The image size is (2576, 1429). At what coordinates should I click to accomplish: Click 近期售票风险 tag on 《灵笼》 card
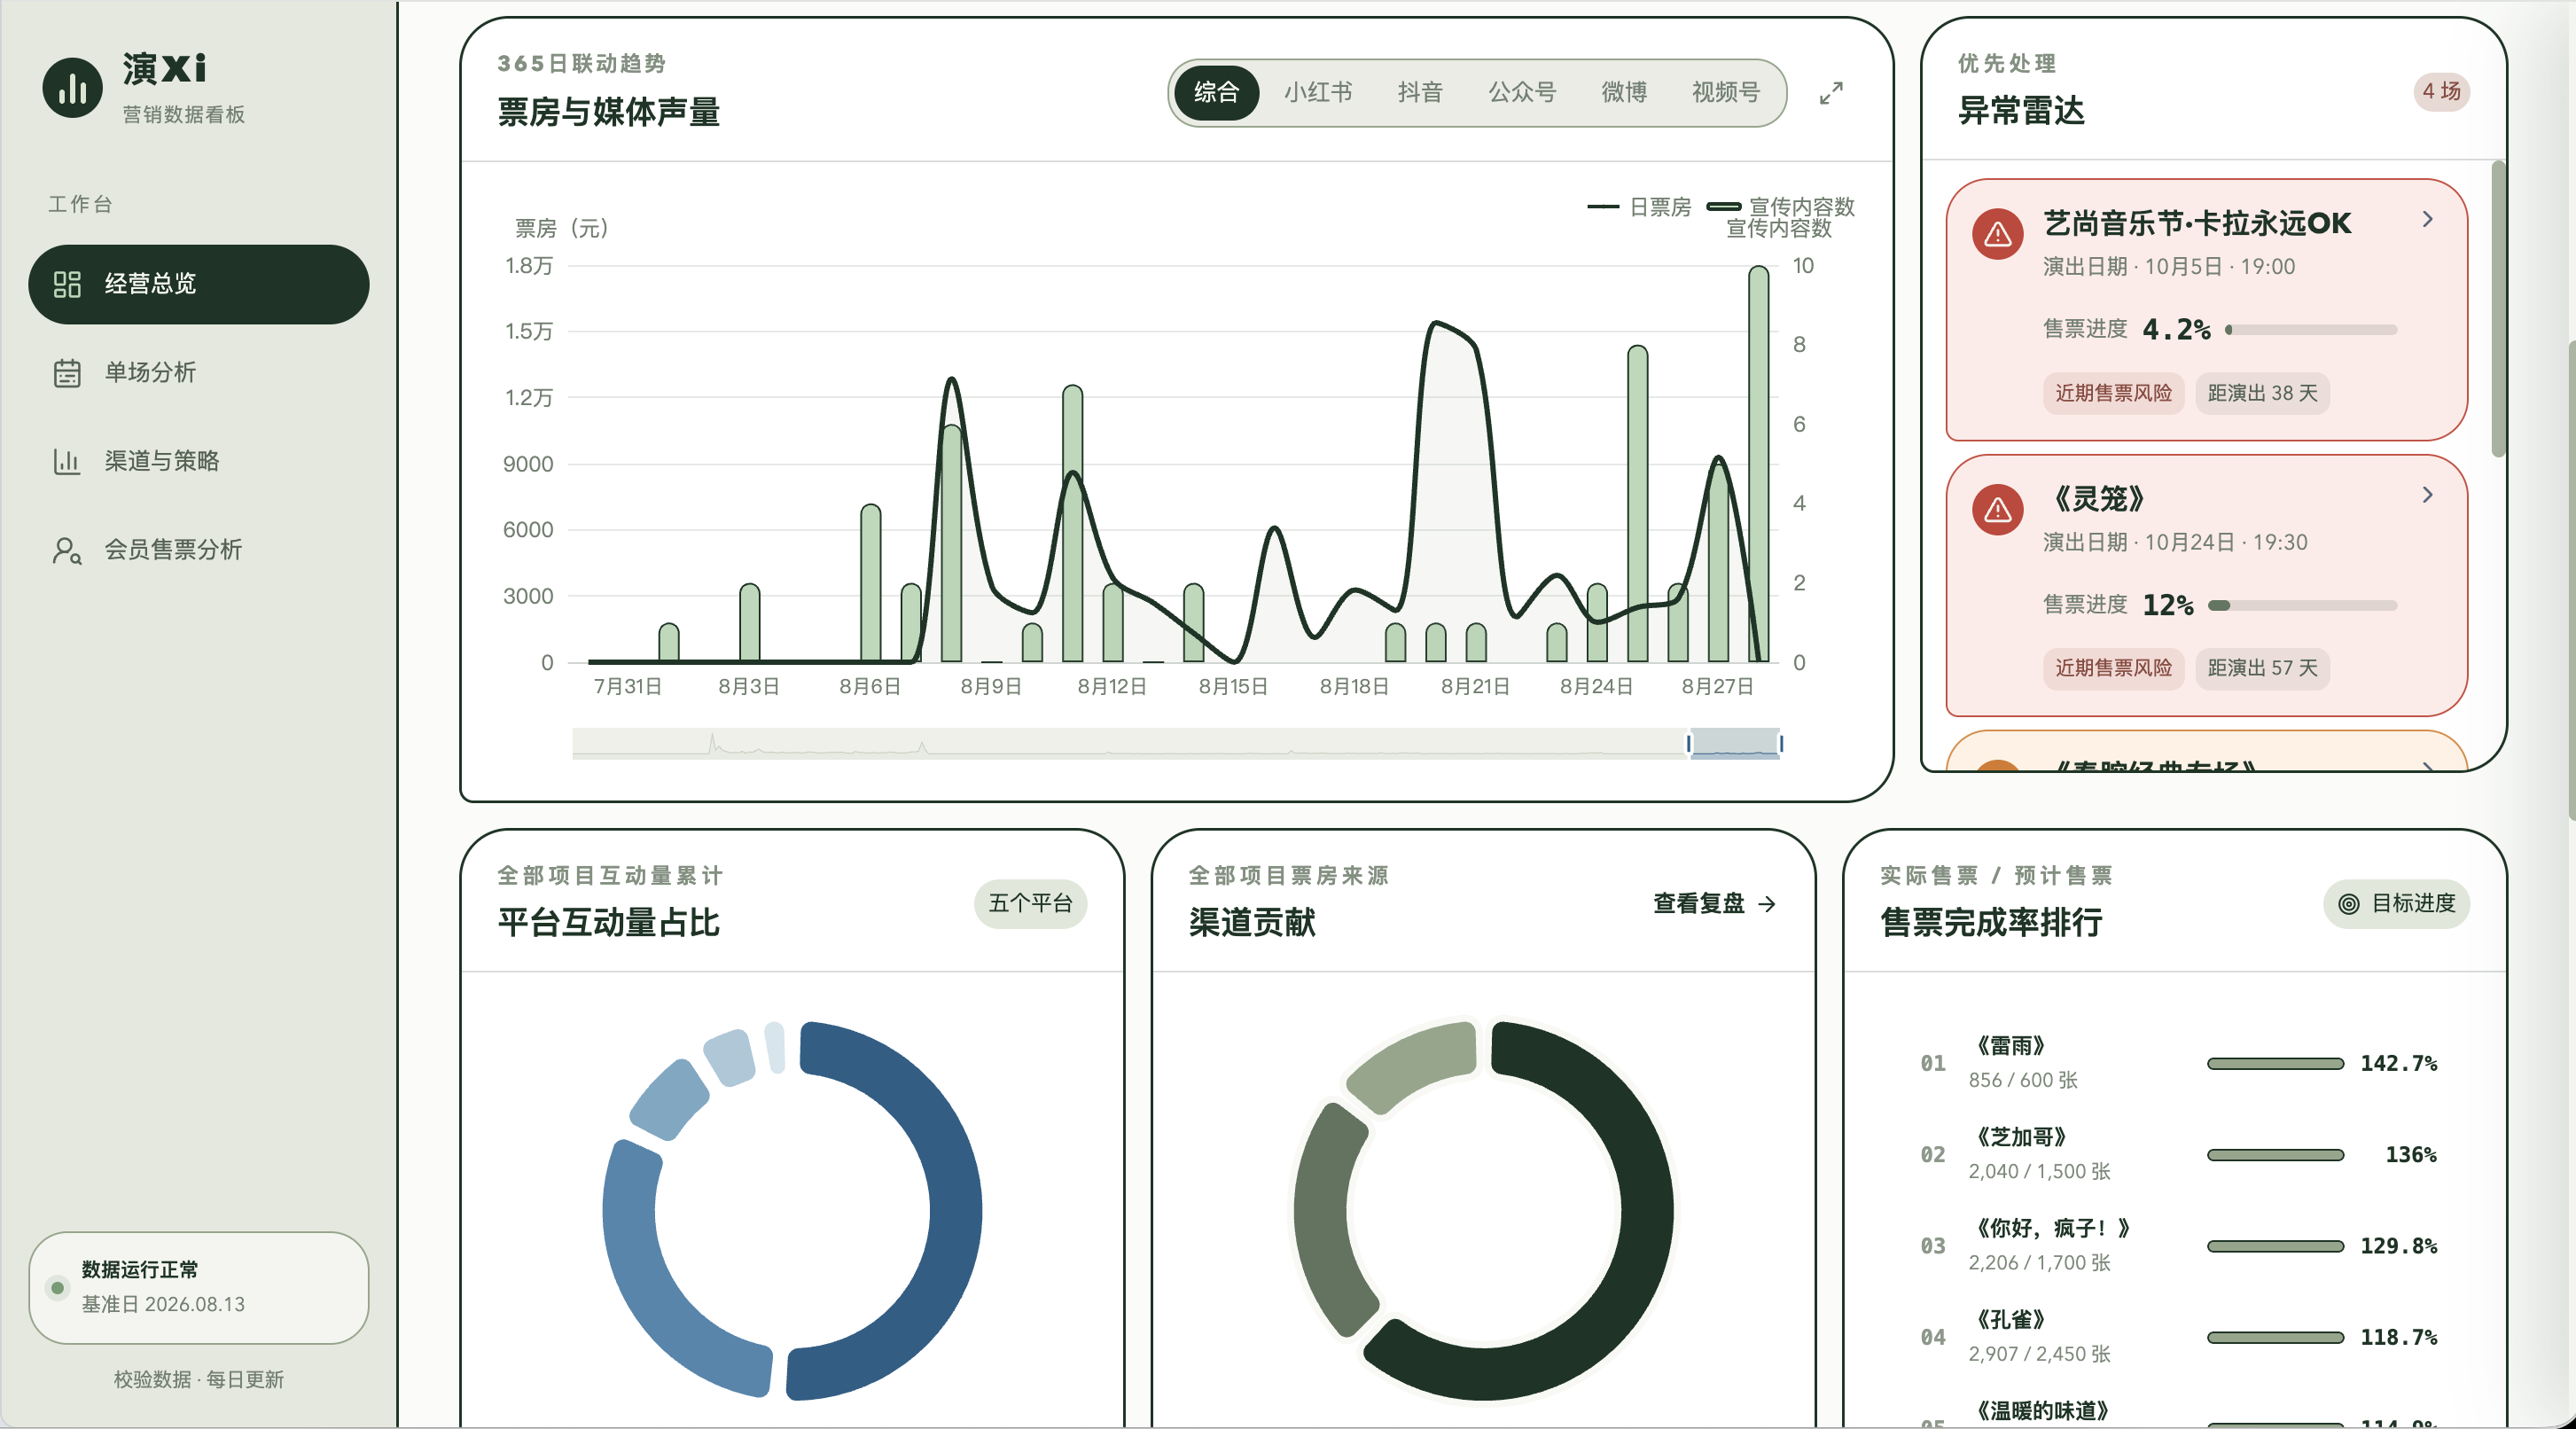tap(2113, 668)
